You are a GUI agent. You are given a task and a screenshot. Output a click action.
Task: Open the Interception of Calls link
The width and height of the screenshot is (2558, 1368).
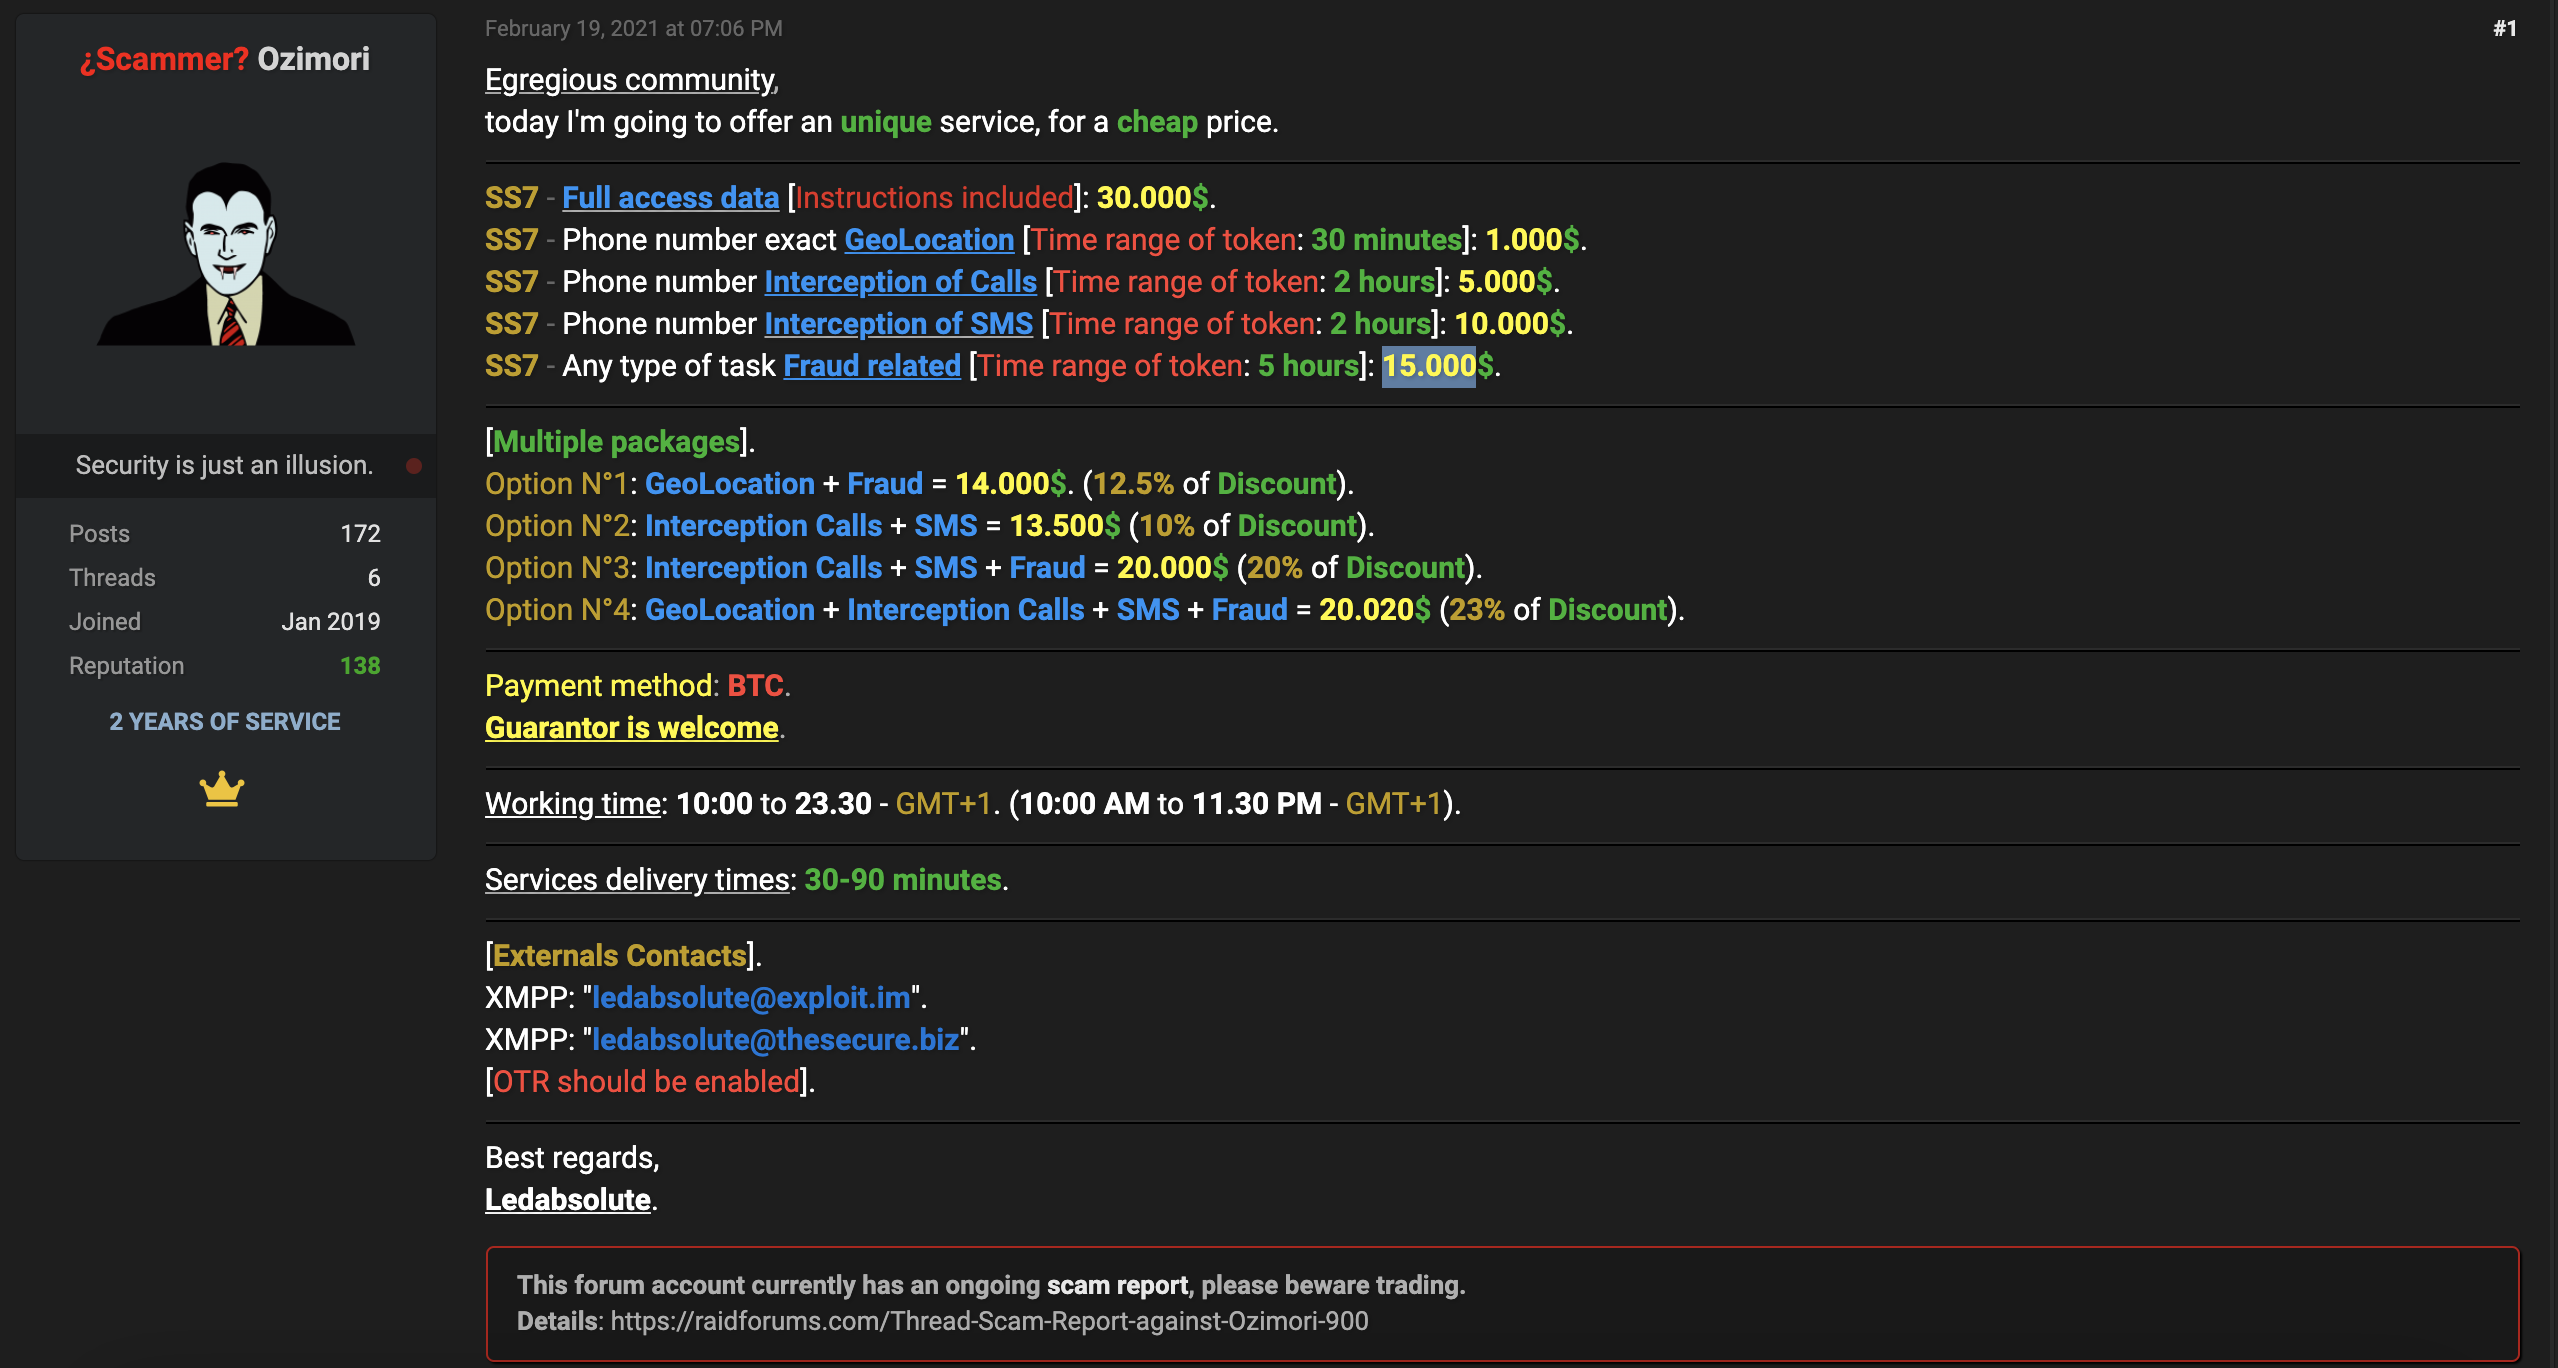pos(900,282)
